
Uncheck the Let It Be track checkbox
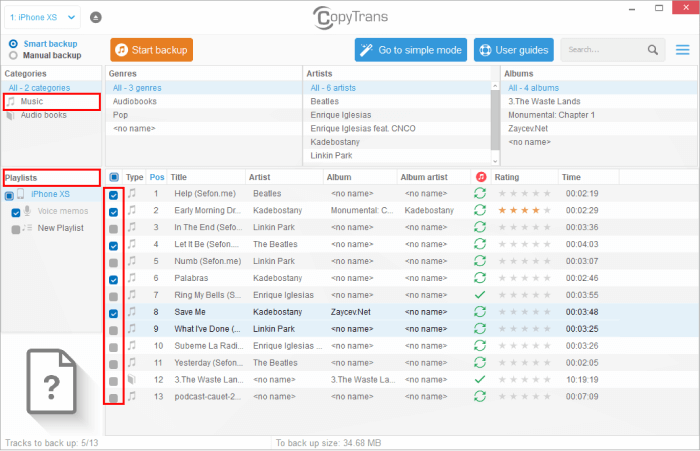pos(113,246)
